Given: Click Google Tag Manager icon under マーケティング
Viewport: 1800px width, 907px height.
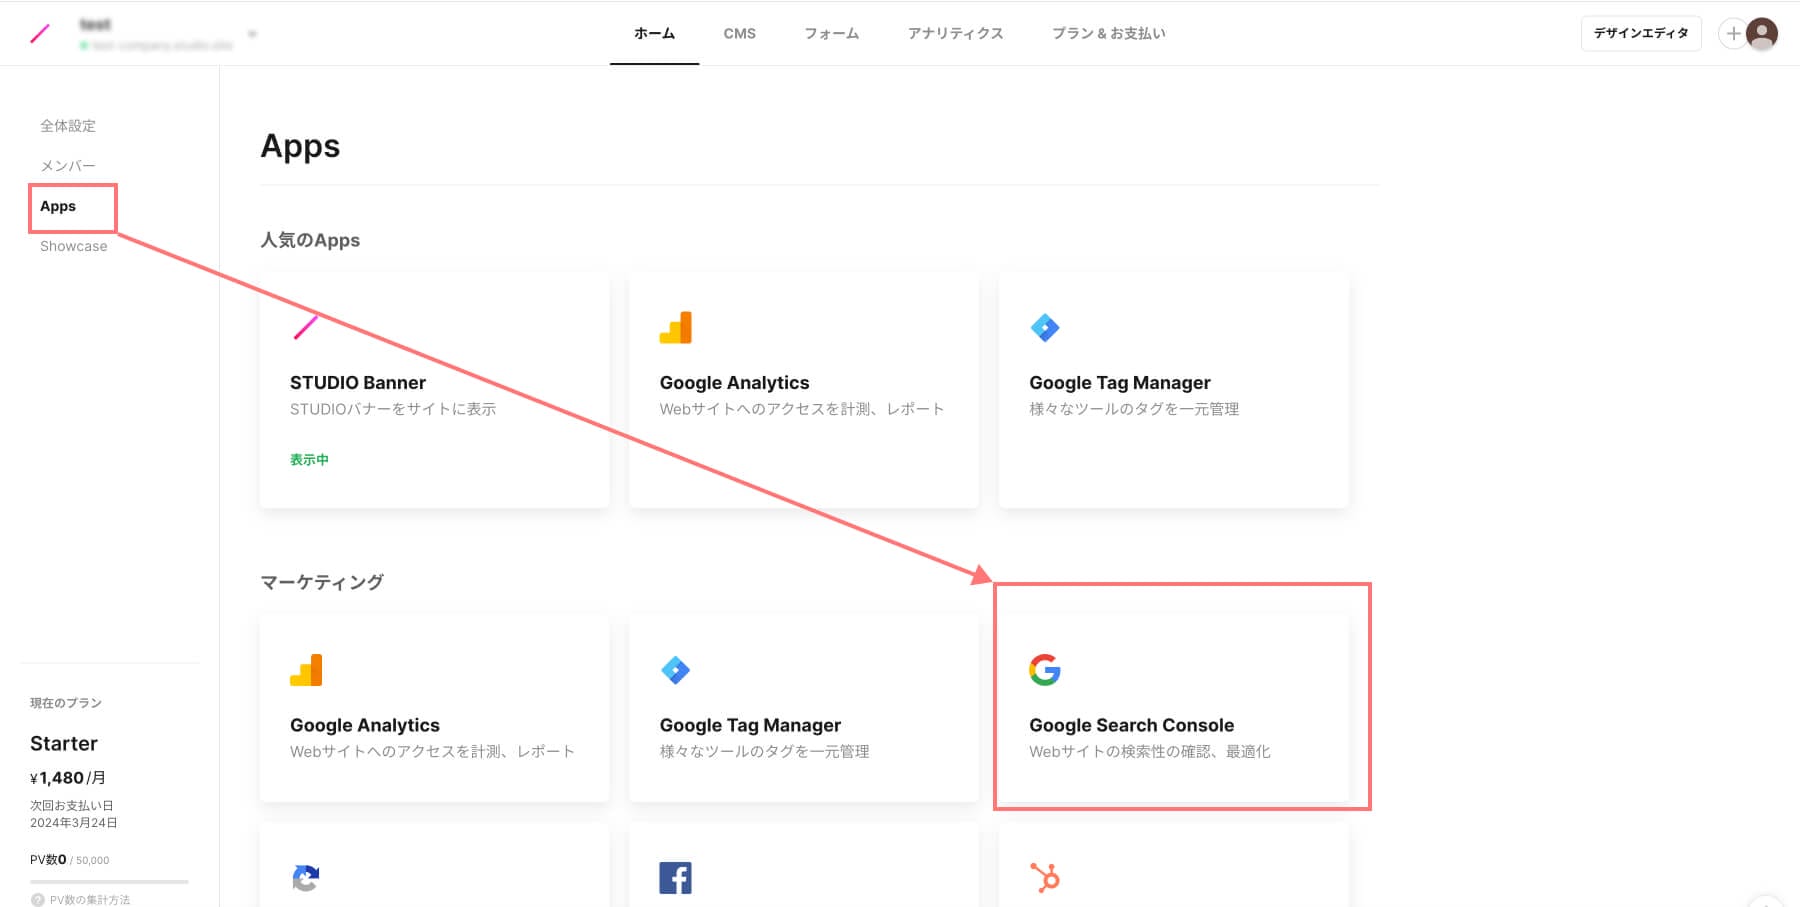Looking at the screenshot, I should 675,670.
